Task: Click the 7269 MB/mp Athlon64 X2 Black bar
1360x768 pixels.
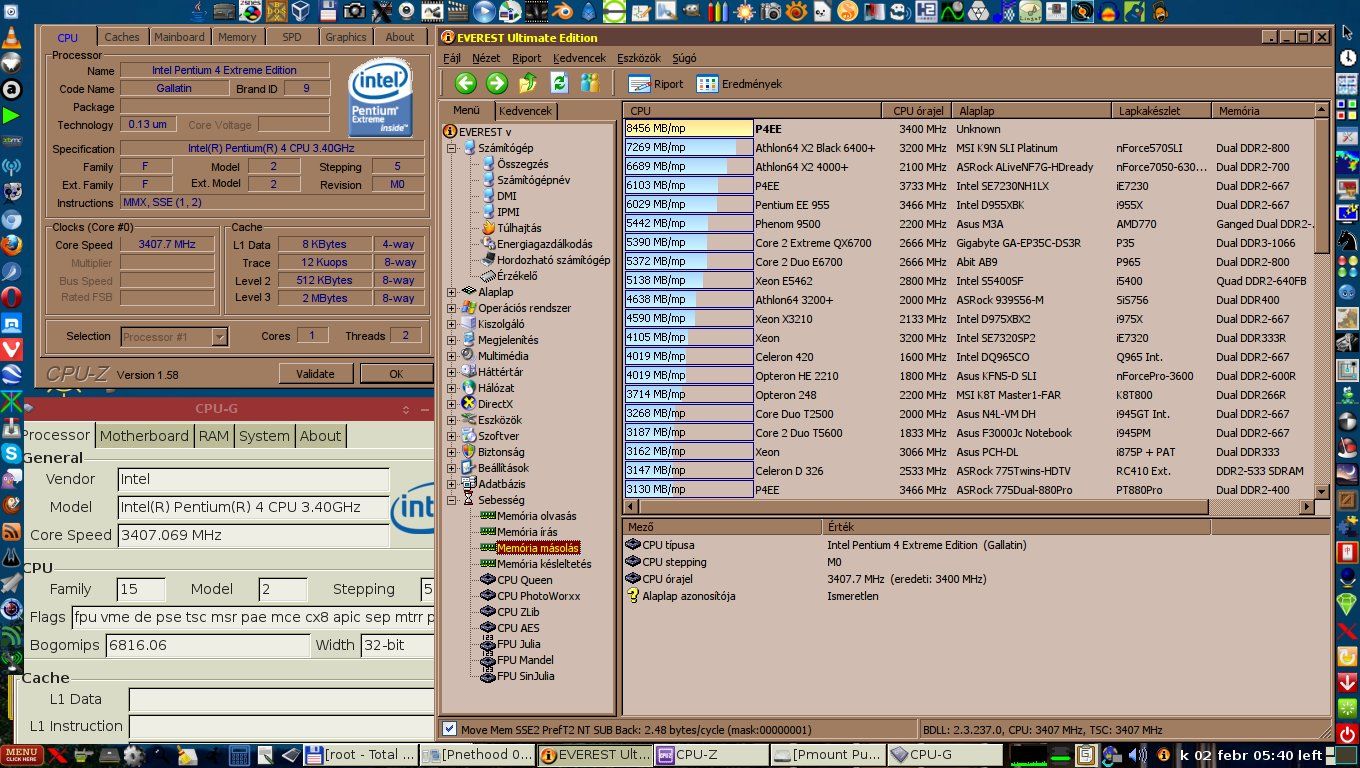Action: coord(689,148)
